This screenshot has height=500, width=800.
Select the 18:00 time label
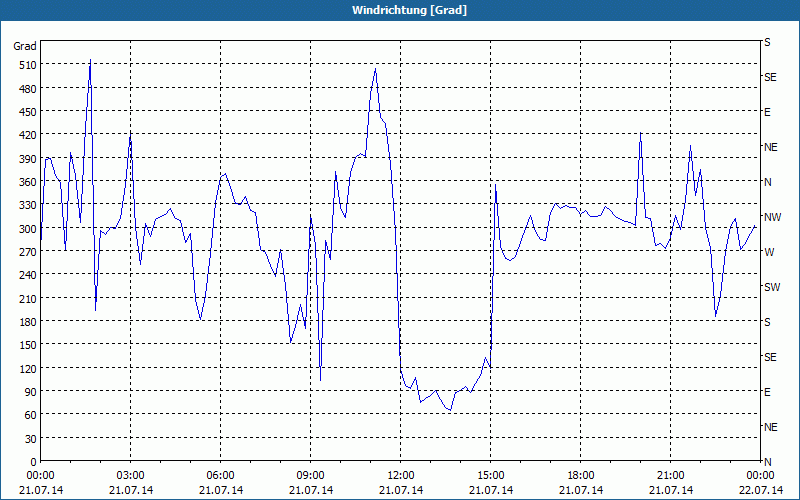pyautogui.click(x=581, y=476)
